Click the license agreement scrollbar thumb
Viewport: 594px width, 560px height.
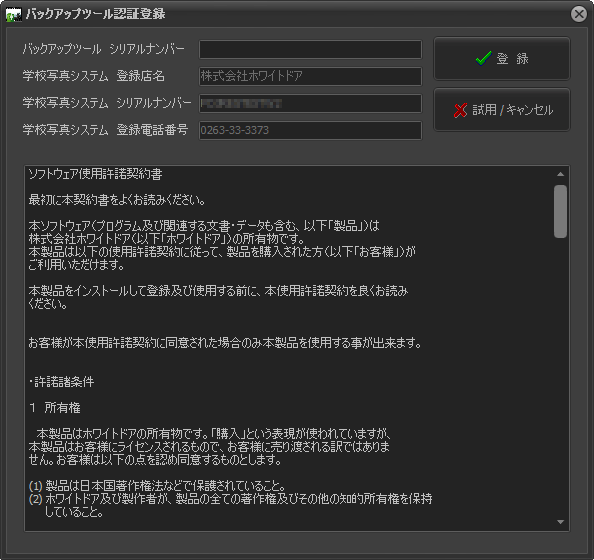560,211
